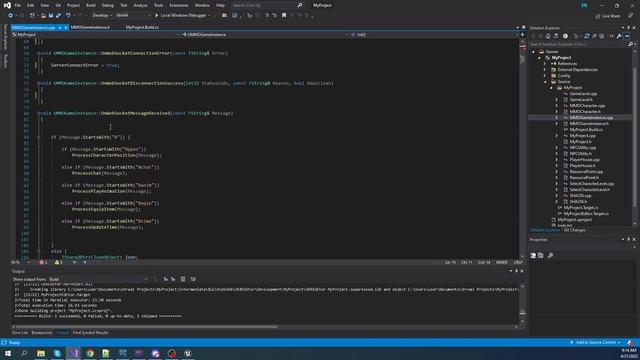
Task: Open the MyProject scope dropdown above editor
Action: pos(96,35)
